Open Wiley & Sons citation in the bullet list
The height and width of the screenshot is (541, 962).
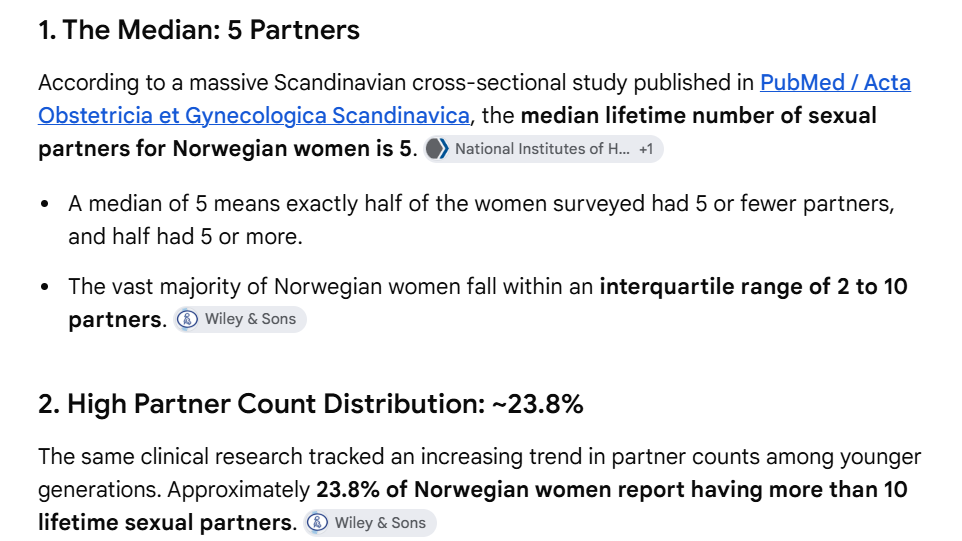(240, 320)
